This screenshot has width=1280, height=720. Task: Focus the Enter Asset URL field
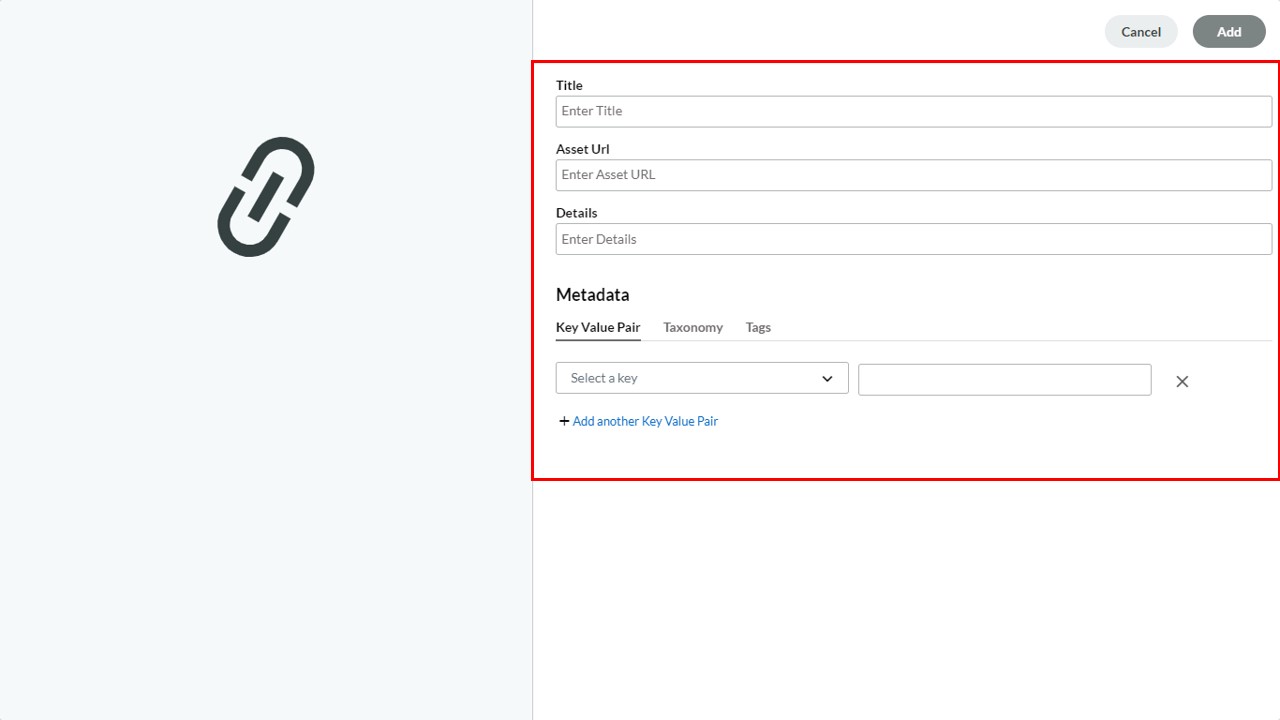[914, 175]
